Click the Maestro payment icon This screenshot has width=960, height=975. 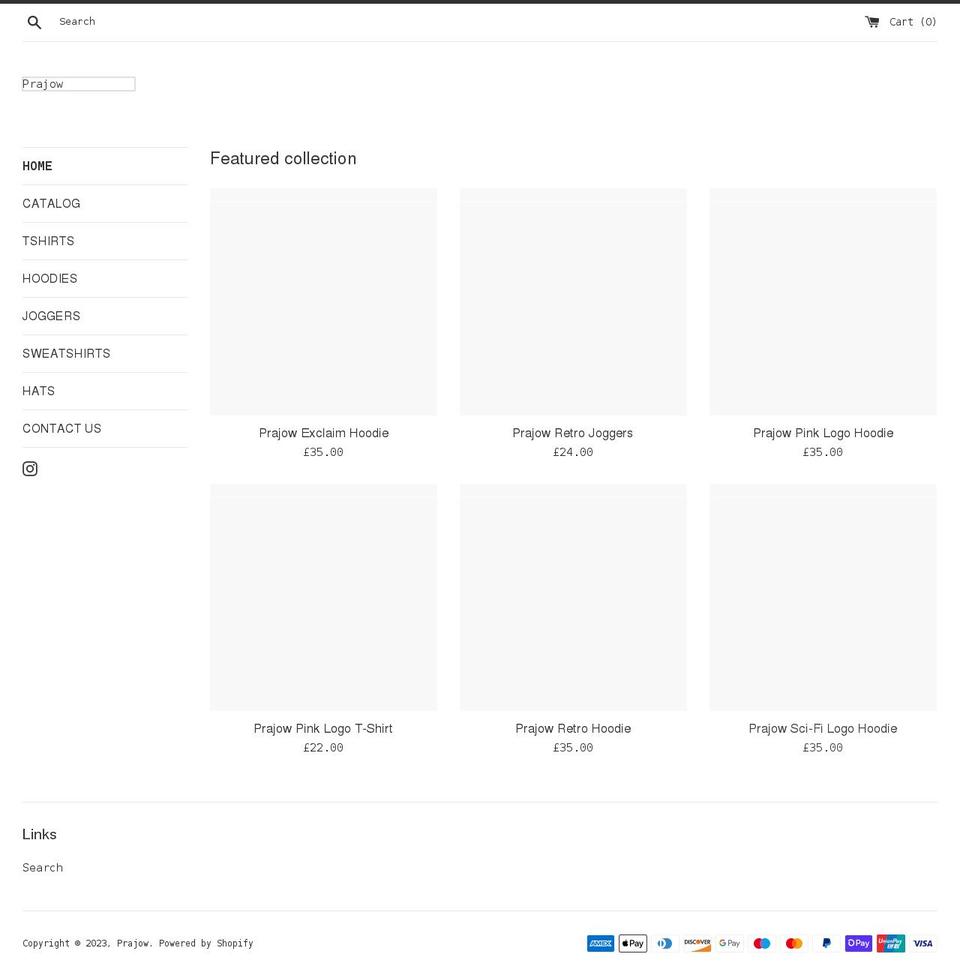coord(762,943)
